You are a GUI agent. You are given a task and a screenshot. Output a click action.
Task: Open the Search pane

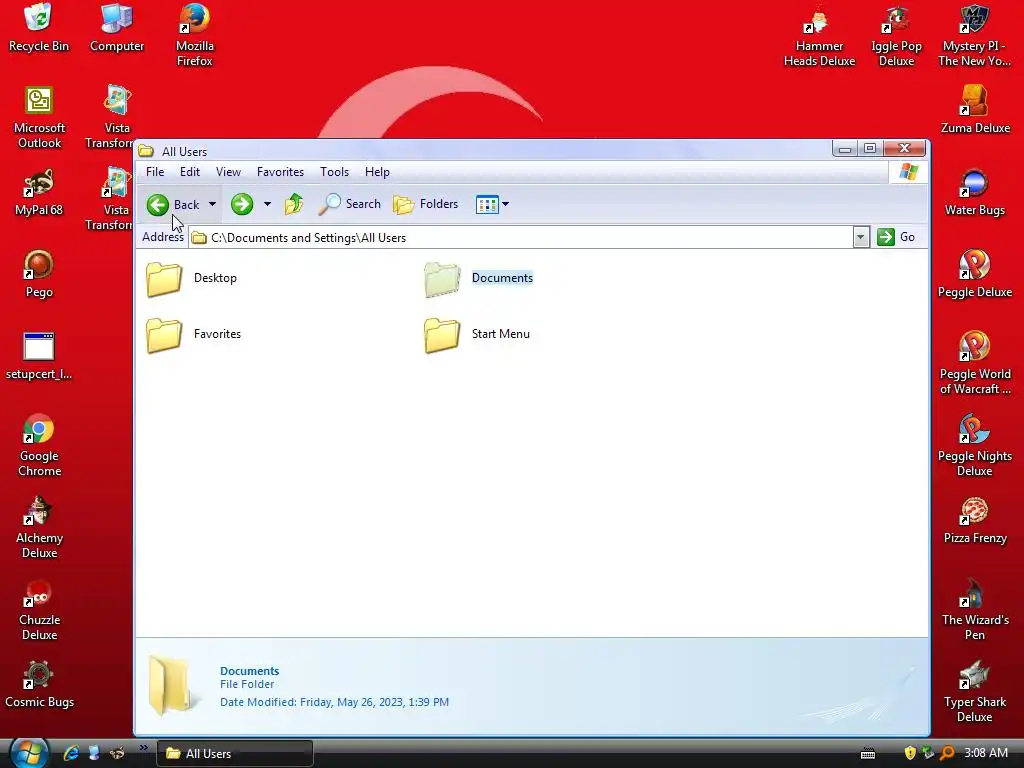pos(349,204)
